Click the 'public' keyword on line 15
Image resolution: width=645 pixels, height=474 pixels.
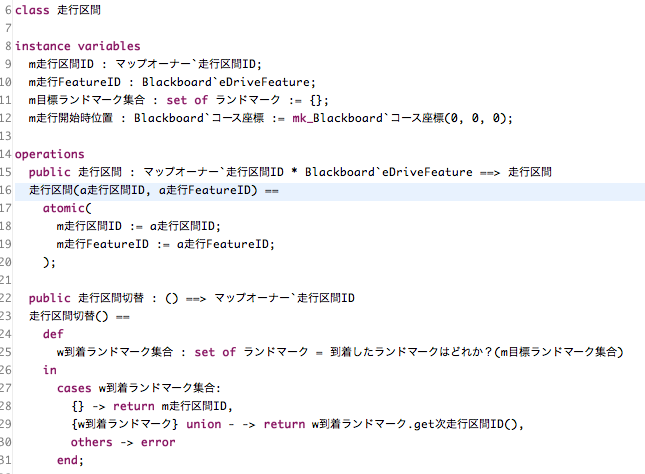[50, 172]
